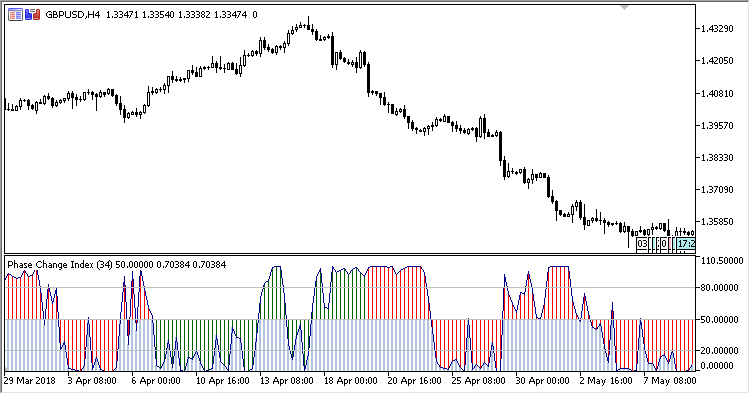
Task: Click the 1.37090 price scale label
Action: (717, 190)
